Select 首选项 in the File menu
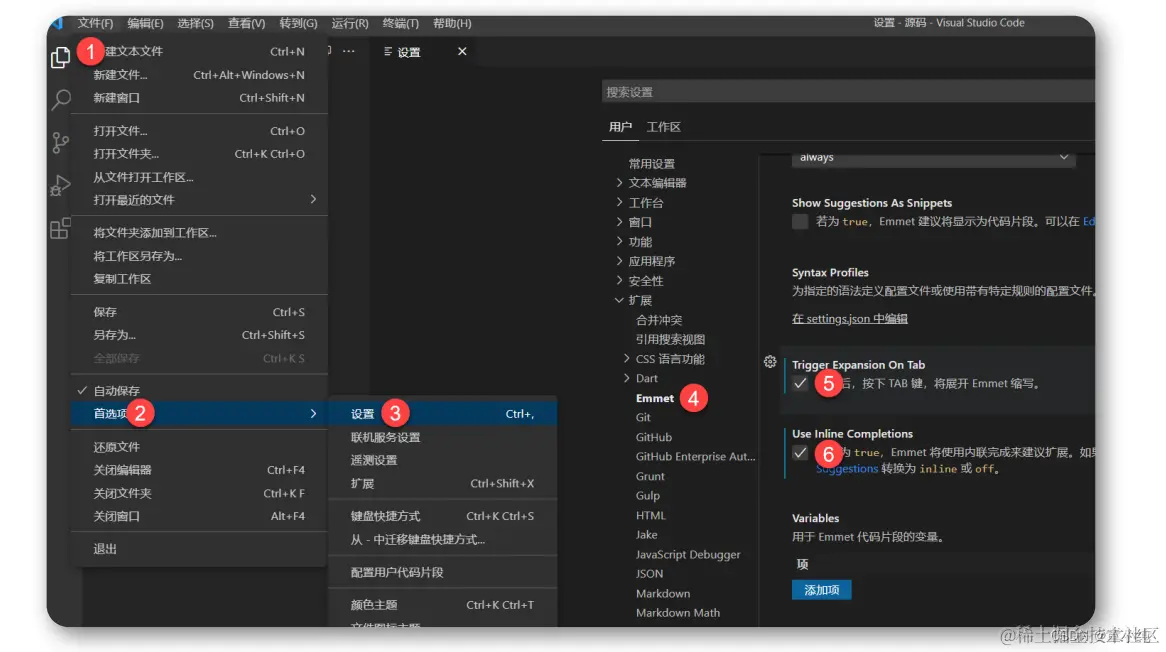This screenshot has width=1166, height=652. 199,413
